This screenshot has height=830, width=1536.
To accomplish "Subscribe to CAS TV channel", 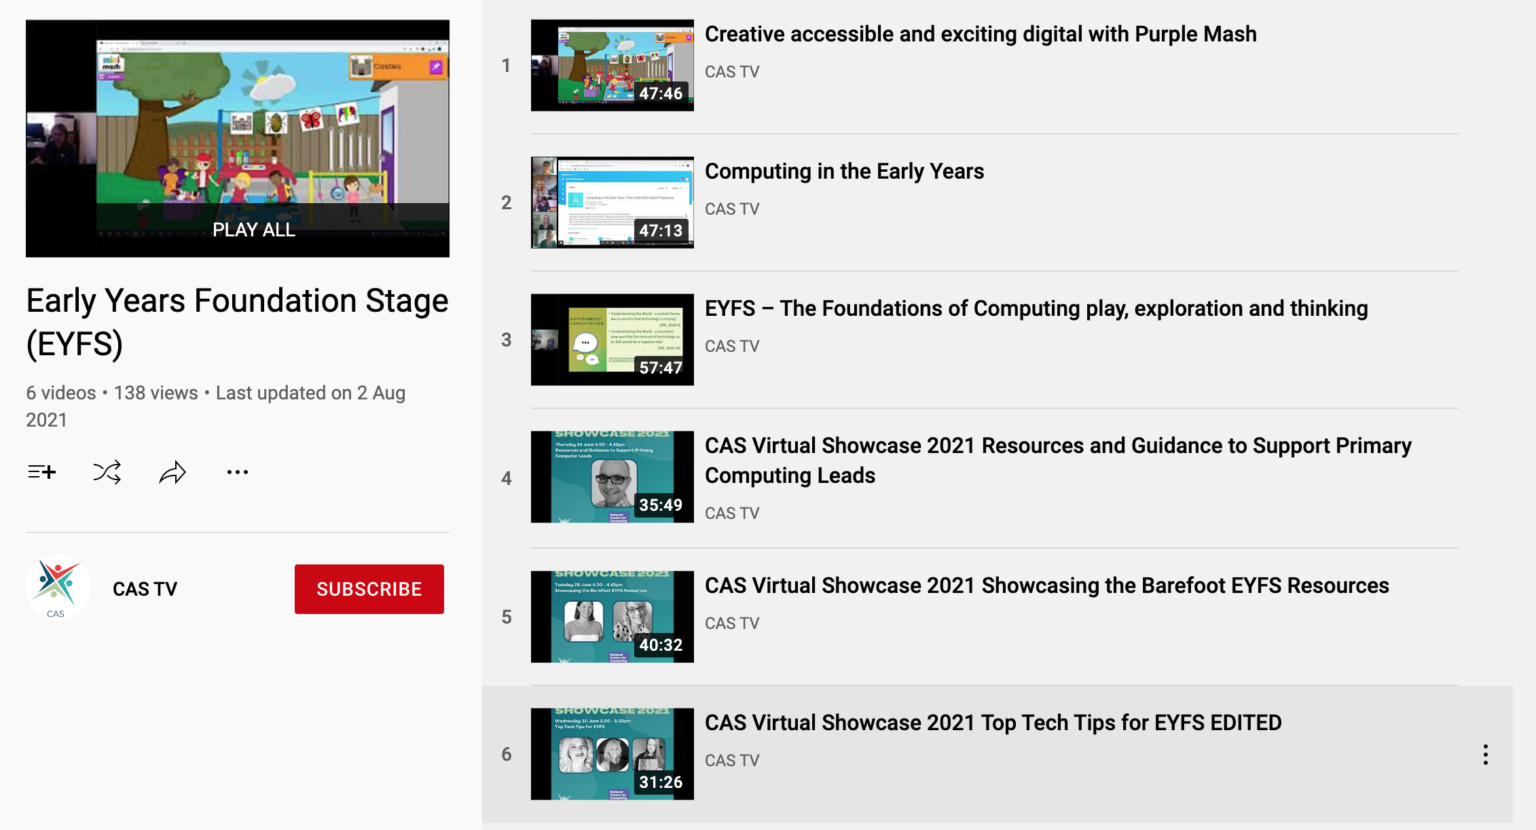I will (x=369, y=588).
